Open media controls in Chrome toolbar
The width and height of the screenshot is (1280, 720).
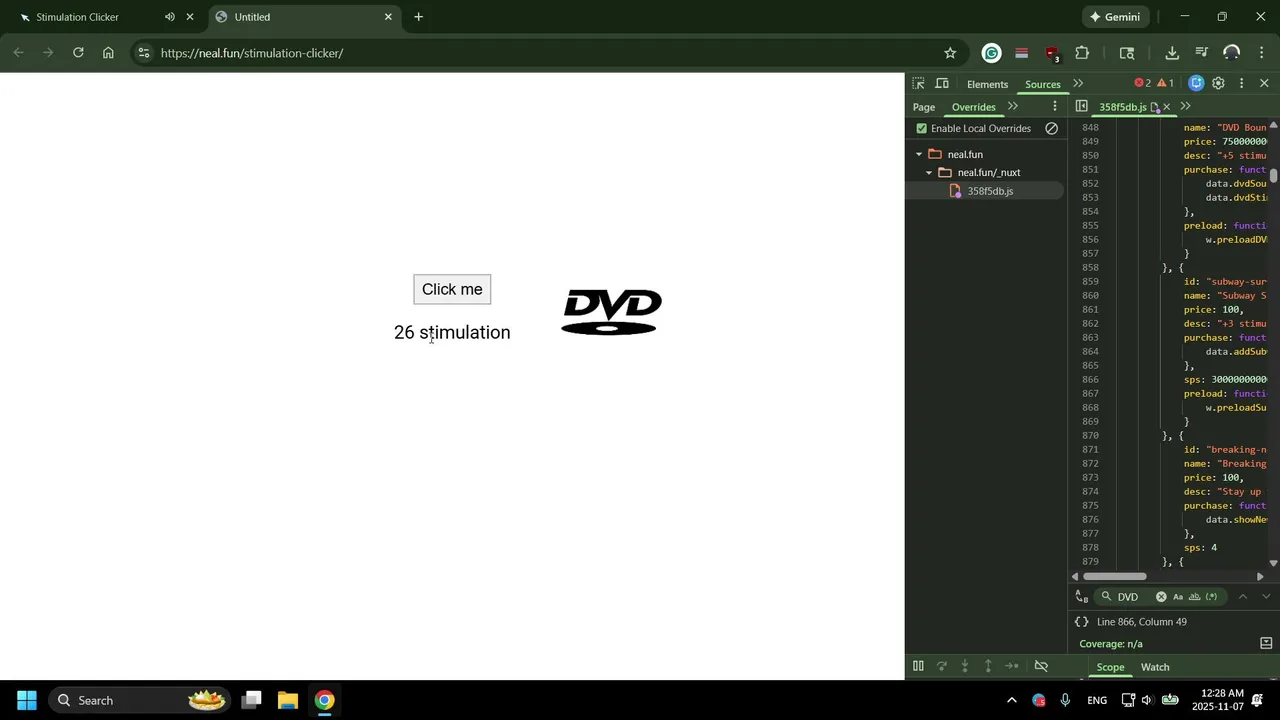coord(1202,53)
